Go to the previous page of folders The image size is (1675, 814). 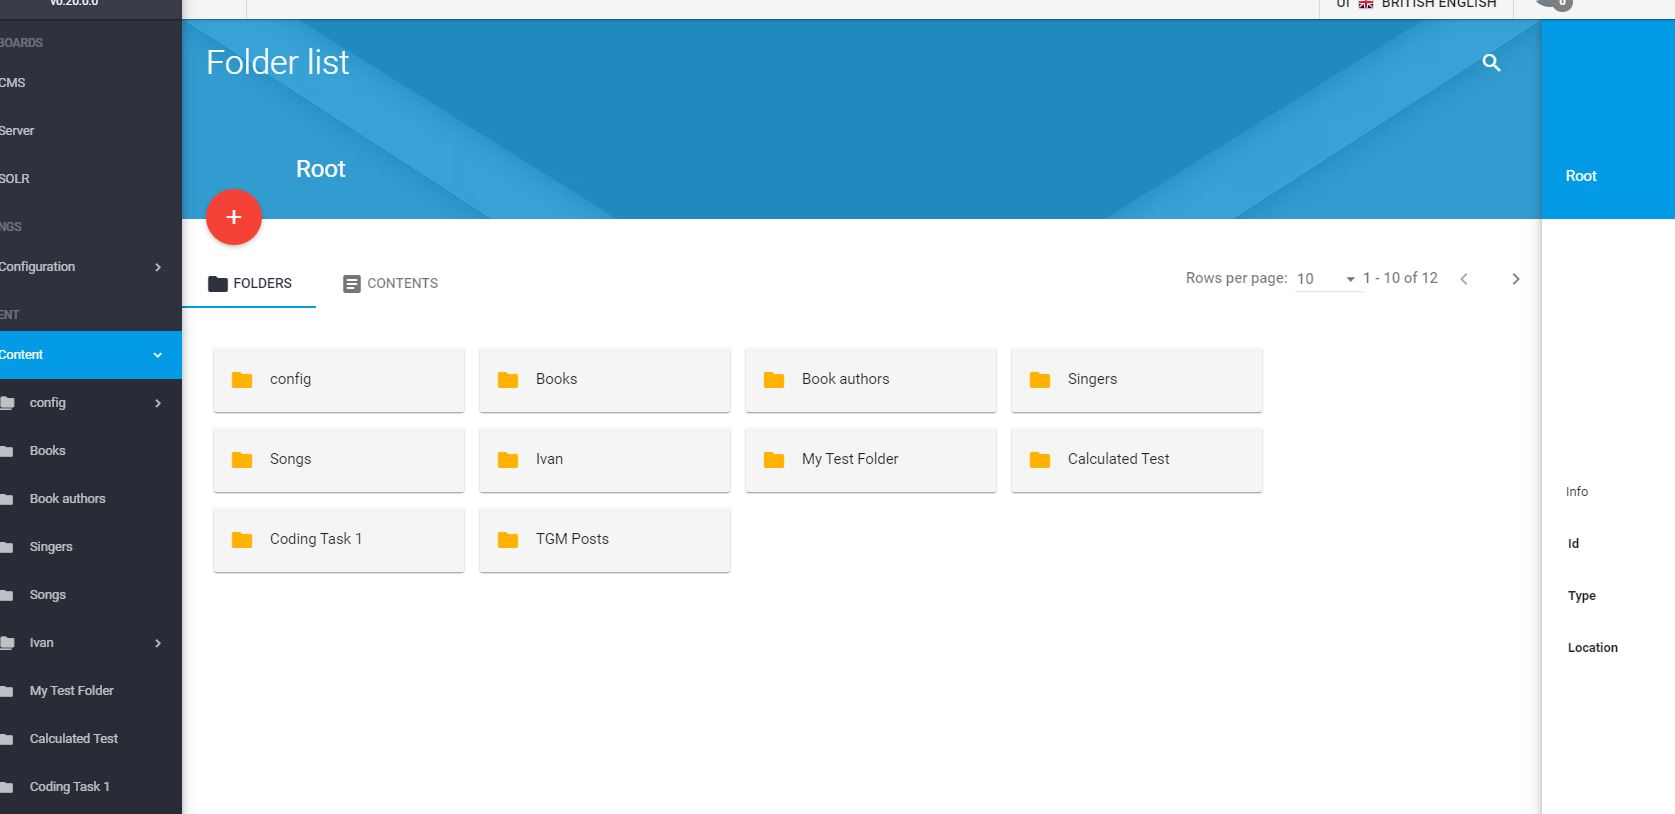tap(1464, 279)
